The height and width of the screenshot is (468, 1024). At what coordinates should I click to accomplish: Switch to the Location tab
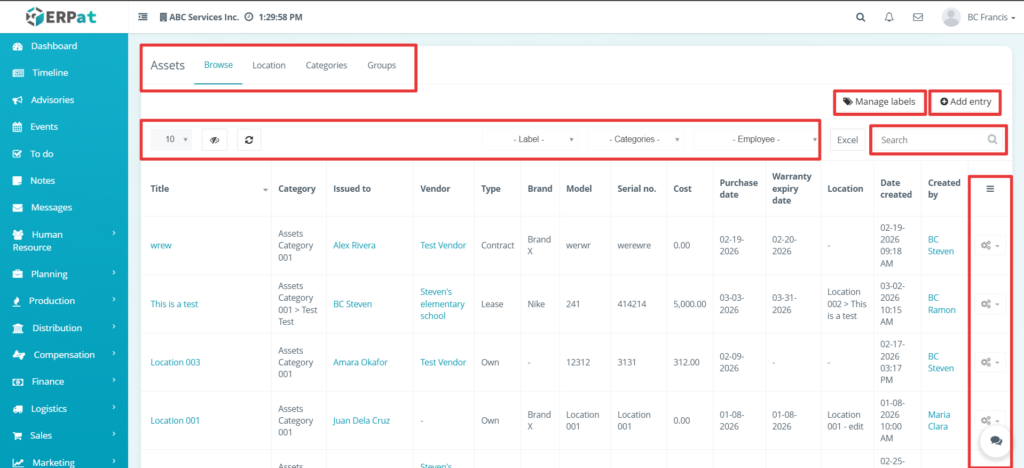coord(268,65)
